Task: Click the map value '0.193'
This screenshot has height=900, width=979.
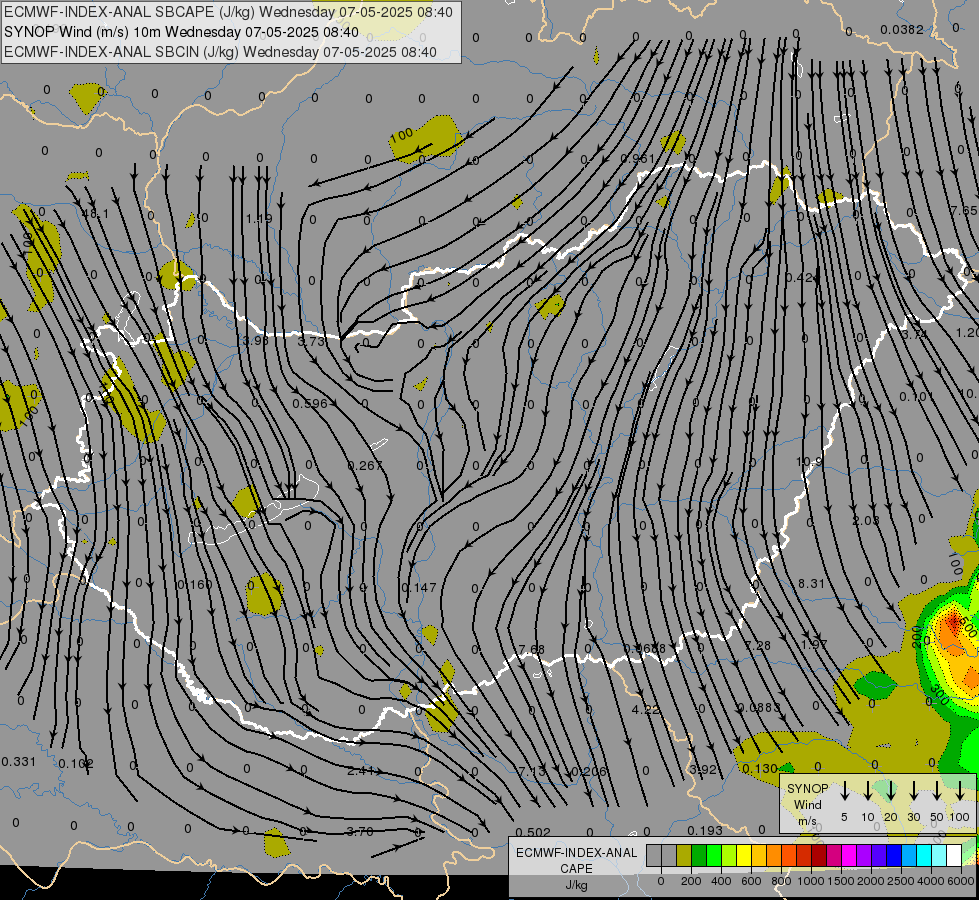Action: pyautogui.click(x=705, y=831)
